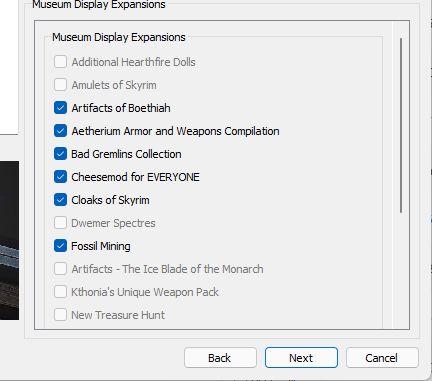Screen dimensions: 432x381
Task: Disable Aetherium Armor and Weapons Compilation
Action: (x=60, y=131)
